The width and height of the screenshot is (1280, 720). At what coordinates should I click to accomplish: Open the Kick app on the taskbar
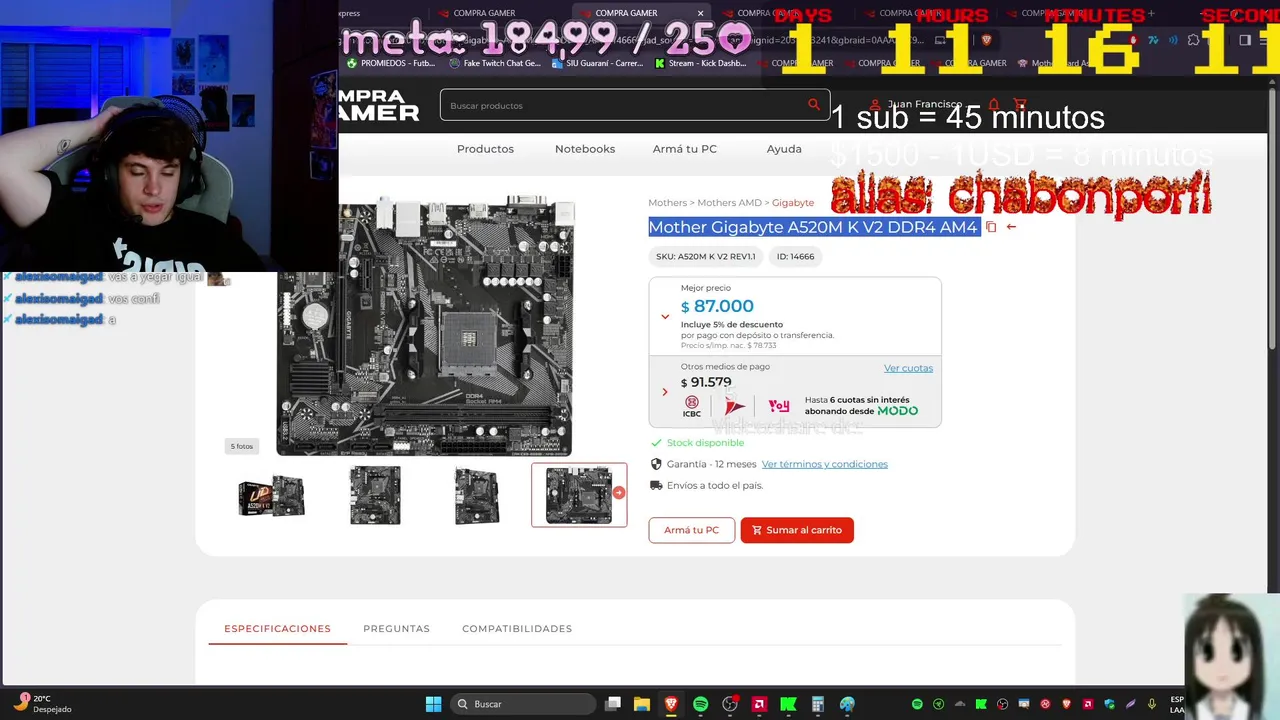pos(789,704)
